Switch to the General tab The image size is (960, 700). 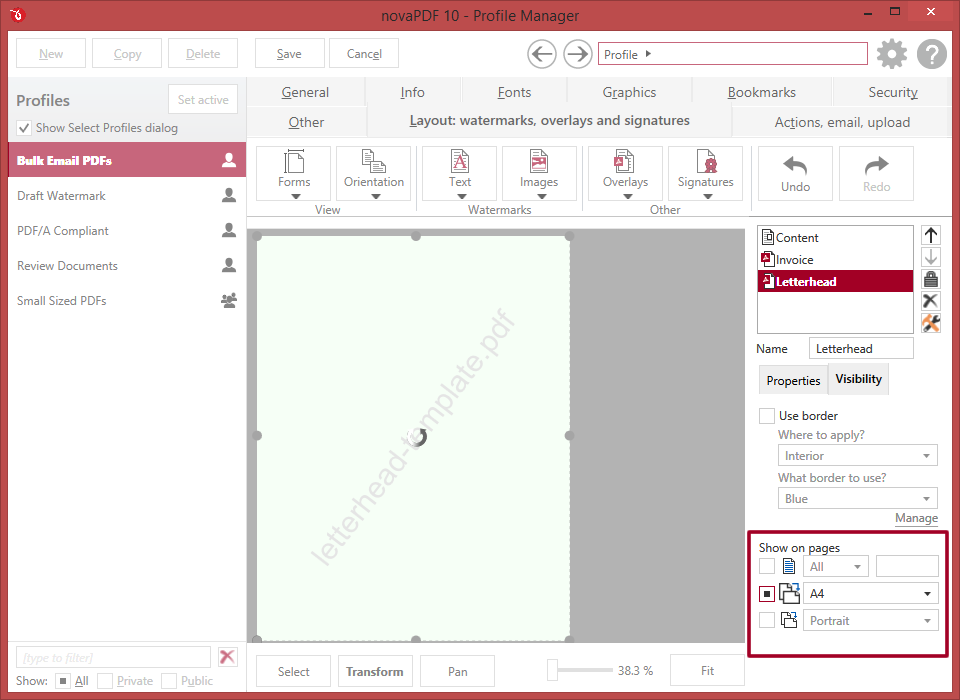tap(305, 92)
